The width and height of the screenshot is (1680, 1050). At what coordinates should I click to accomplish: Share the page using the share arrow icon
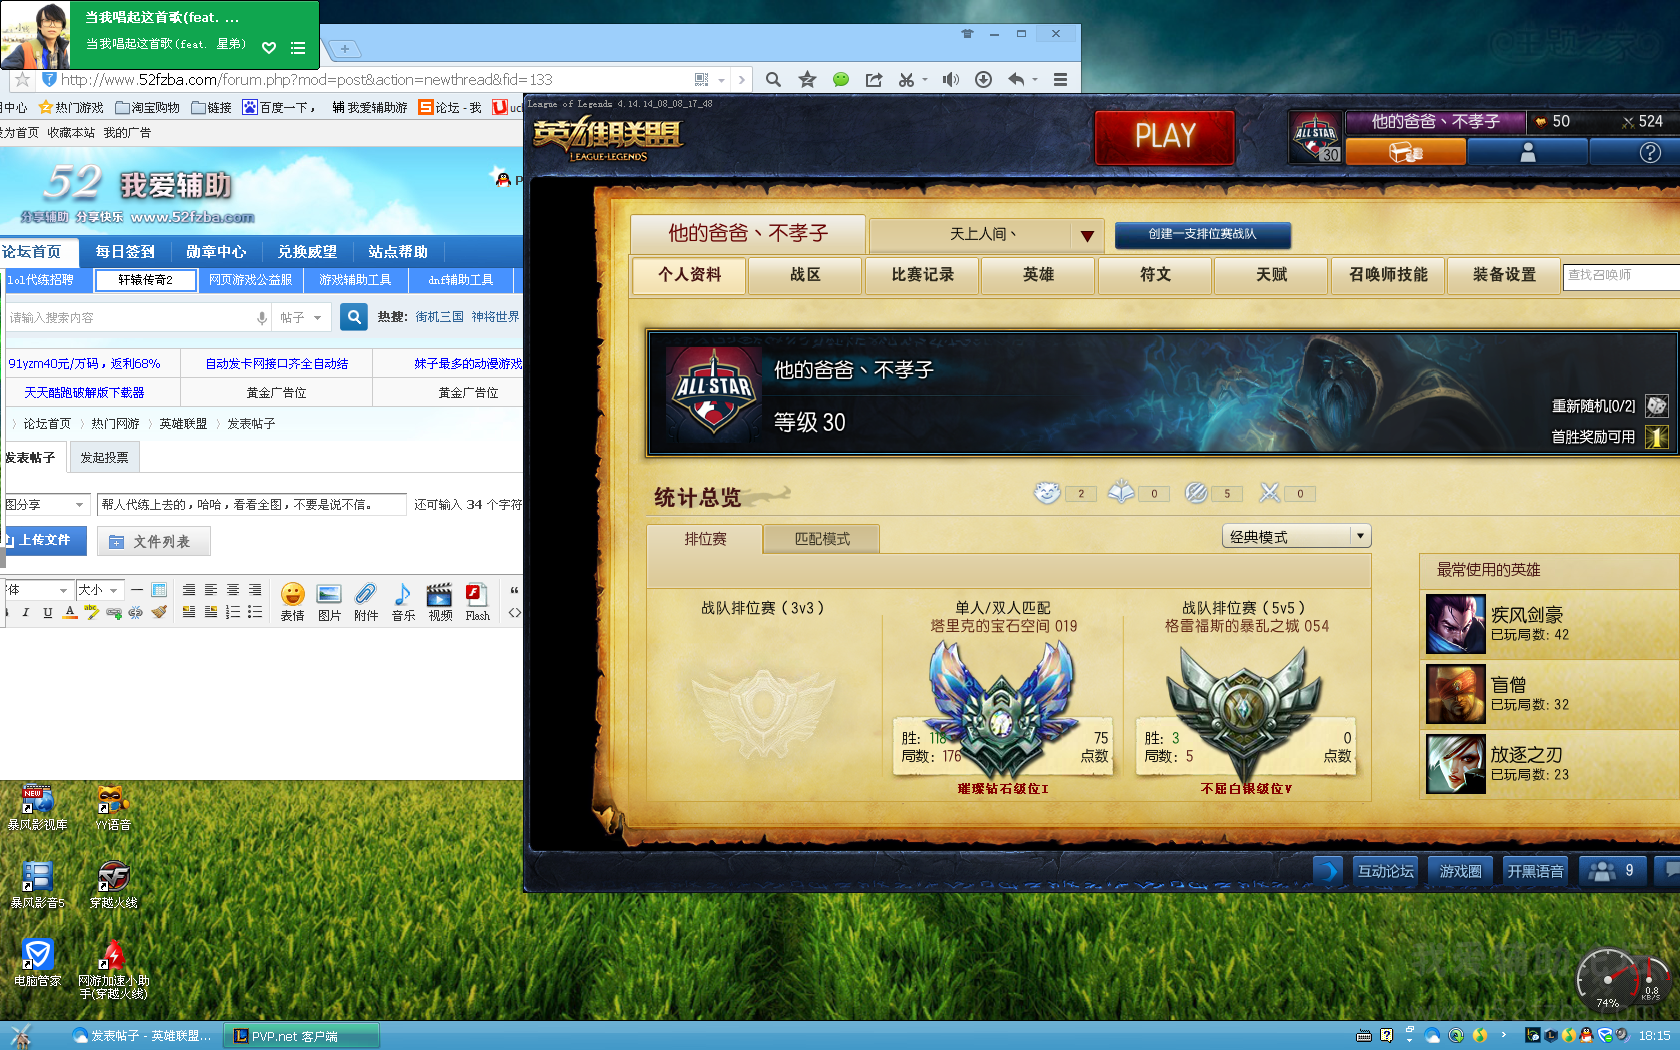874,79
